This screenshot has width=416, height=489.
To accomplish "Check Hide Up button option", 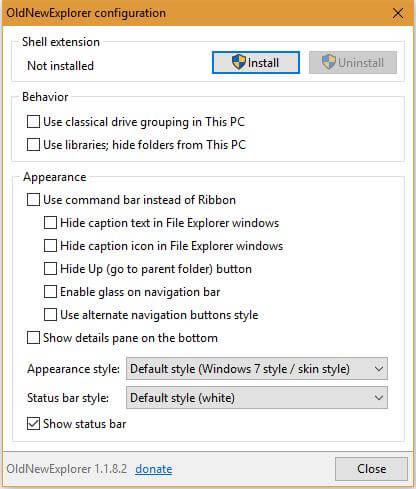I will pyautogui.click(x=50, y=269).
